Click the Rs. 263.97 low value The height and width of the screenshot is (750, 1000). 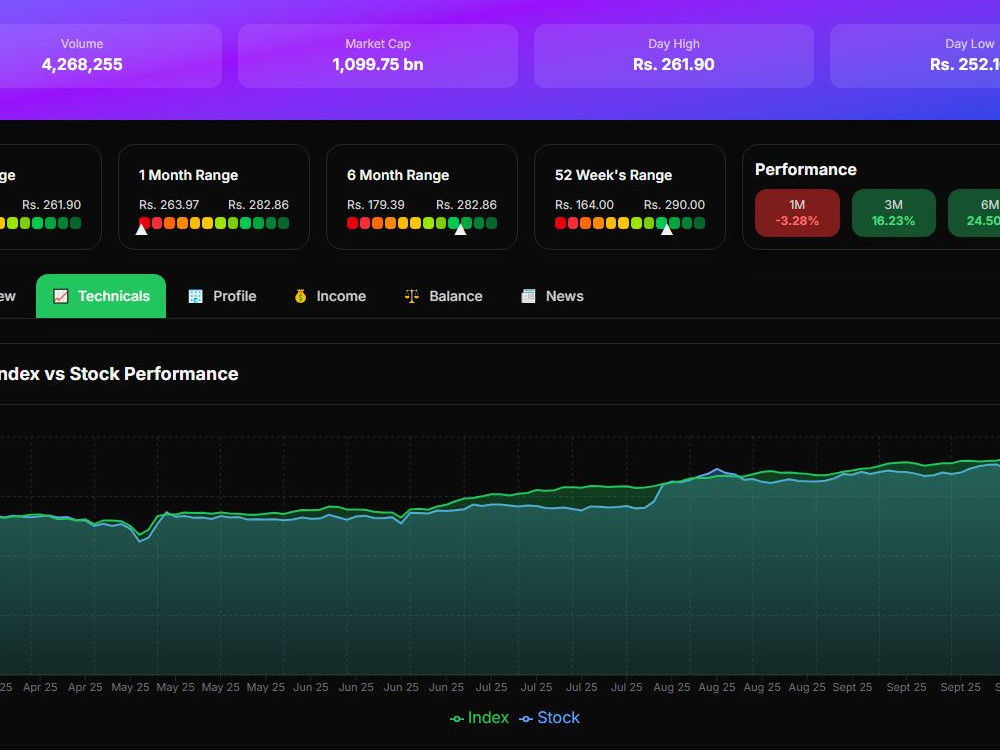[x=169, y=205]
